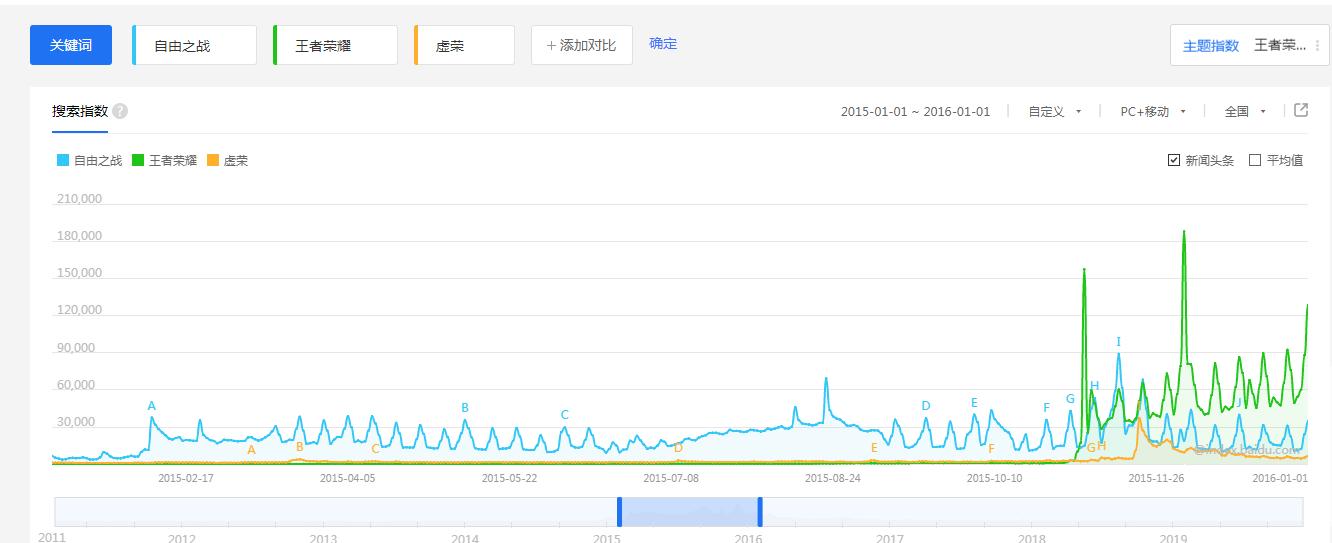Toggle the 虚荣 legend orange swatch
Viewport: 1332px width, 543px height.
tap(214, 160)
